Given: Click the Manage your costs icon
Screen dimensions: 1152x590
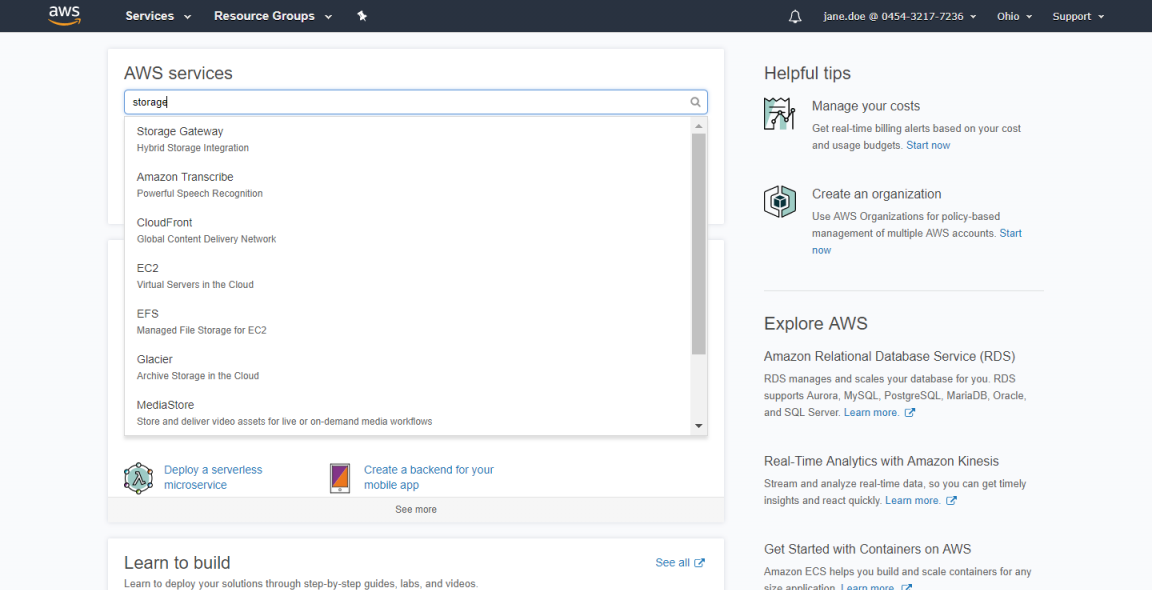Looking at the screenshot, I should tap(780, 114).
